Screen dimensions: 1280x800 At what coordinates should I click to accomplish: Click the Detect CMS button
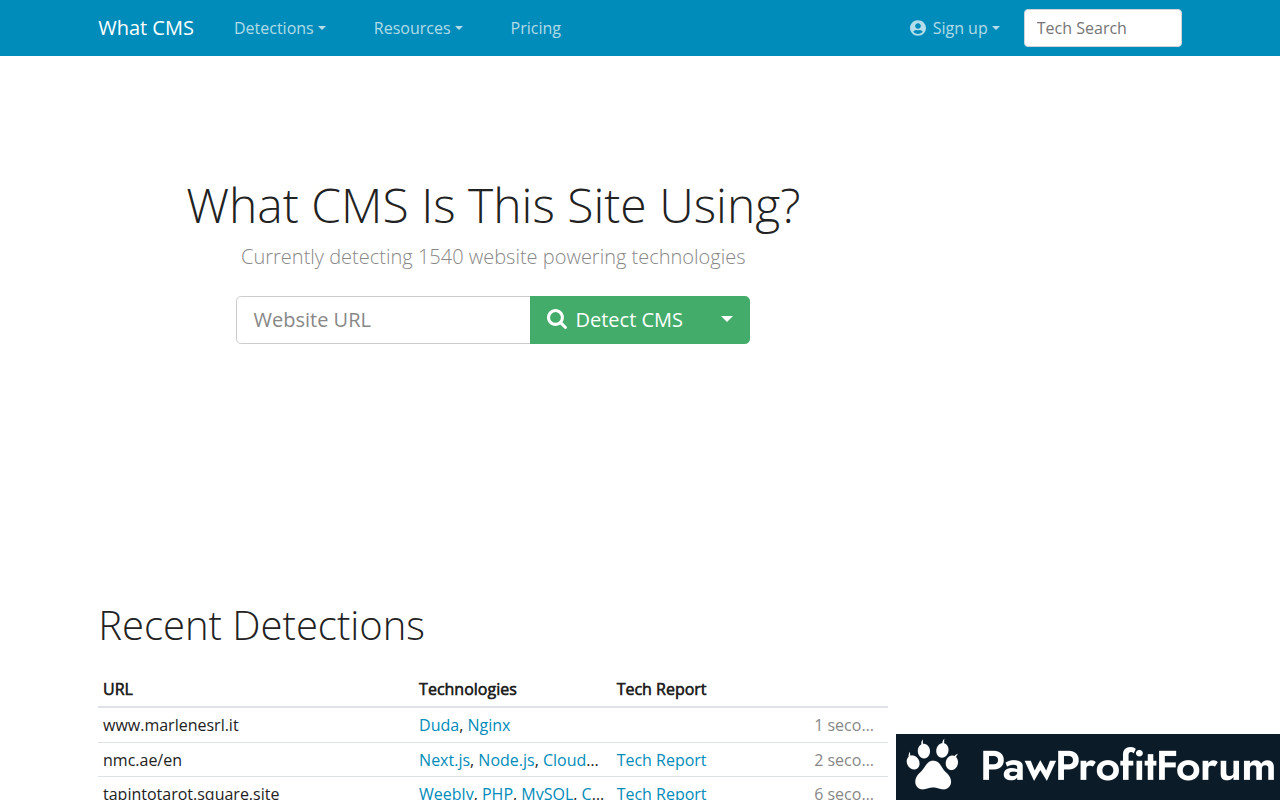pos(617,320)
